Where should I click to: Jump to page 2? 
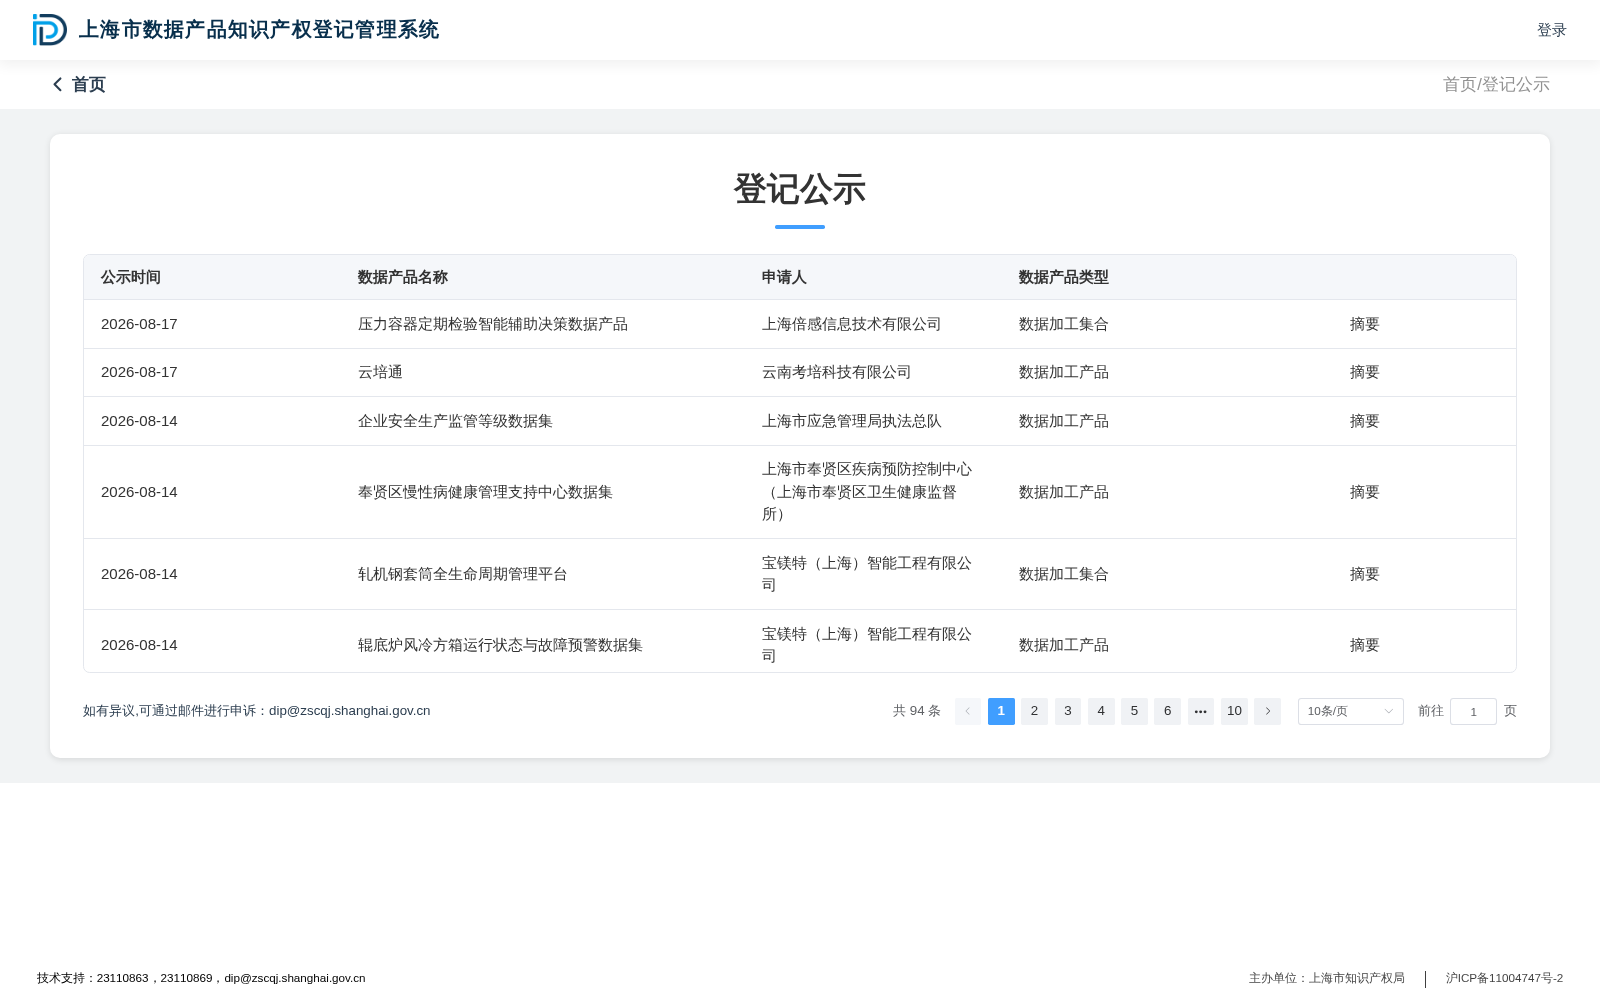pyautogui.click(x=1034, y=711)
